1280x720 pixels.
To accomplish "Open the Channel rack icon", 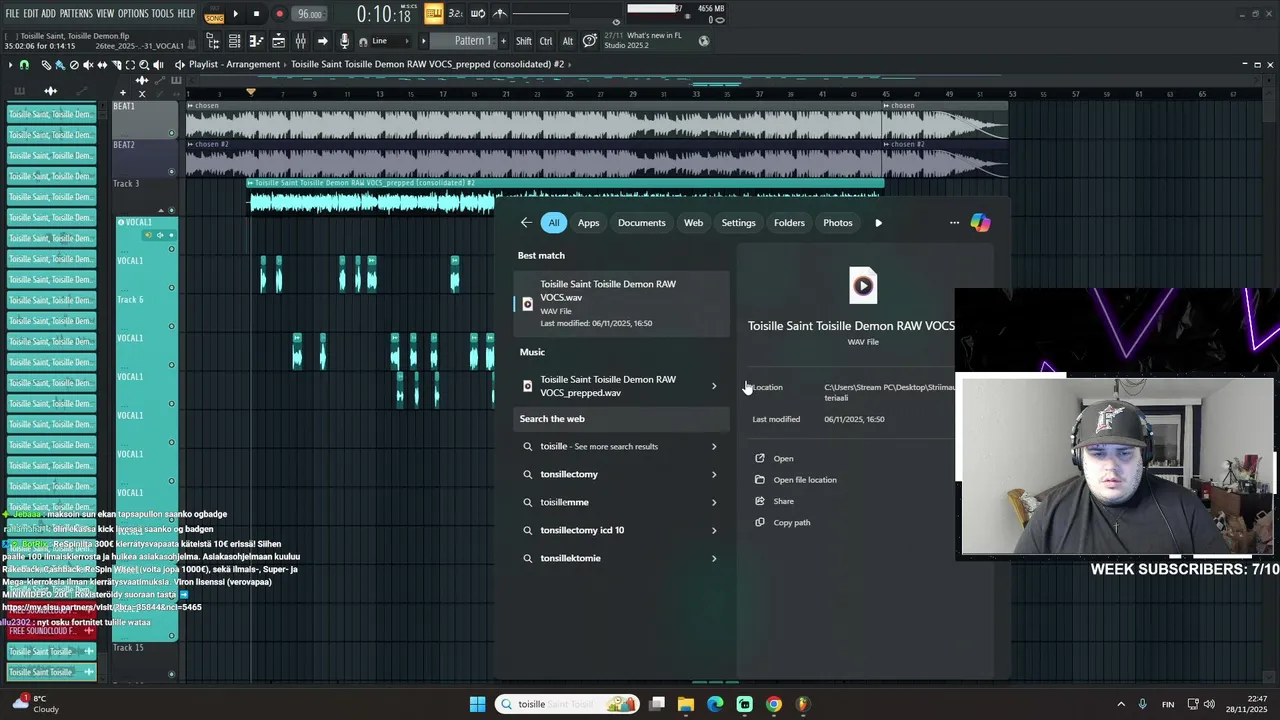I will 234,41.
